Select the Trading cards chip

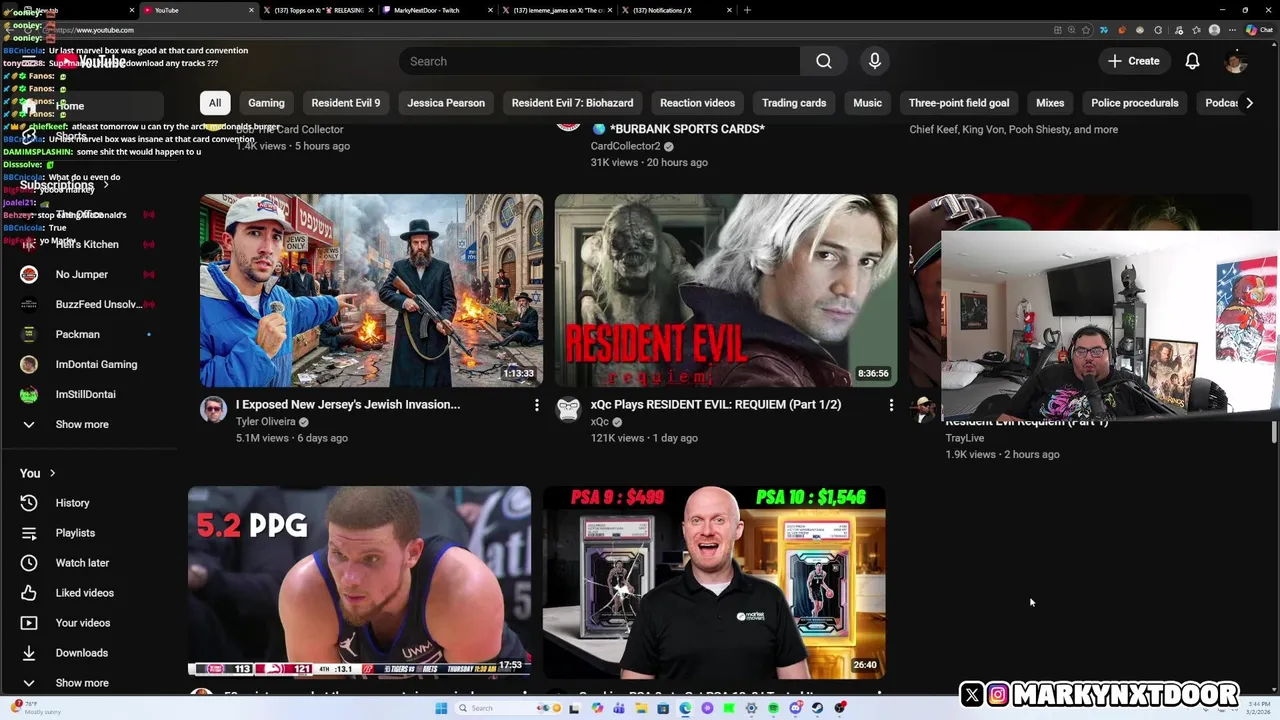tap(794, 103)
